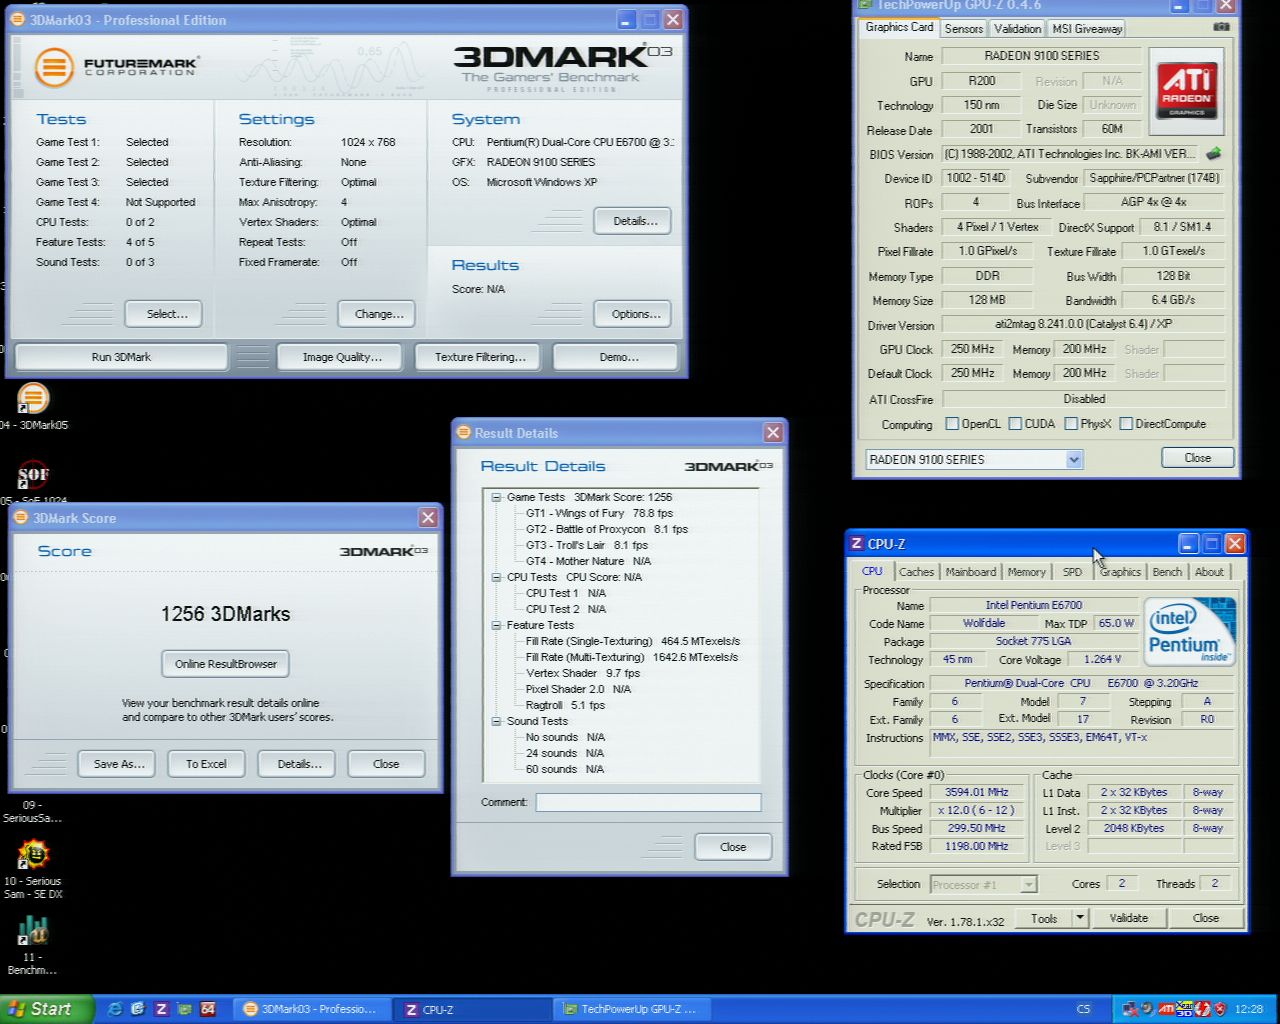
Task: Open the CPU-Z SPD tab
Action: click(x=1072, y=572)
